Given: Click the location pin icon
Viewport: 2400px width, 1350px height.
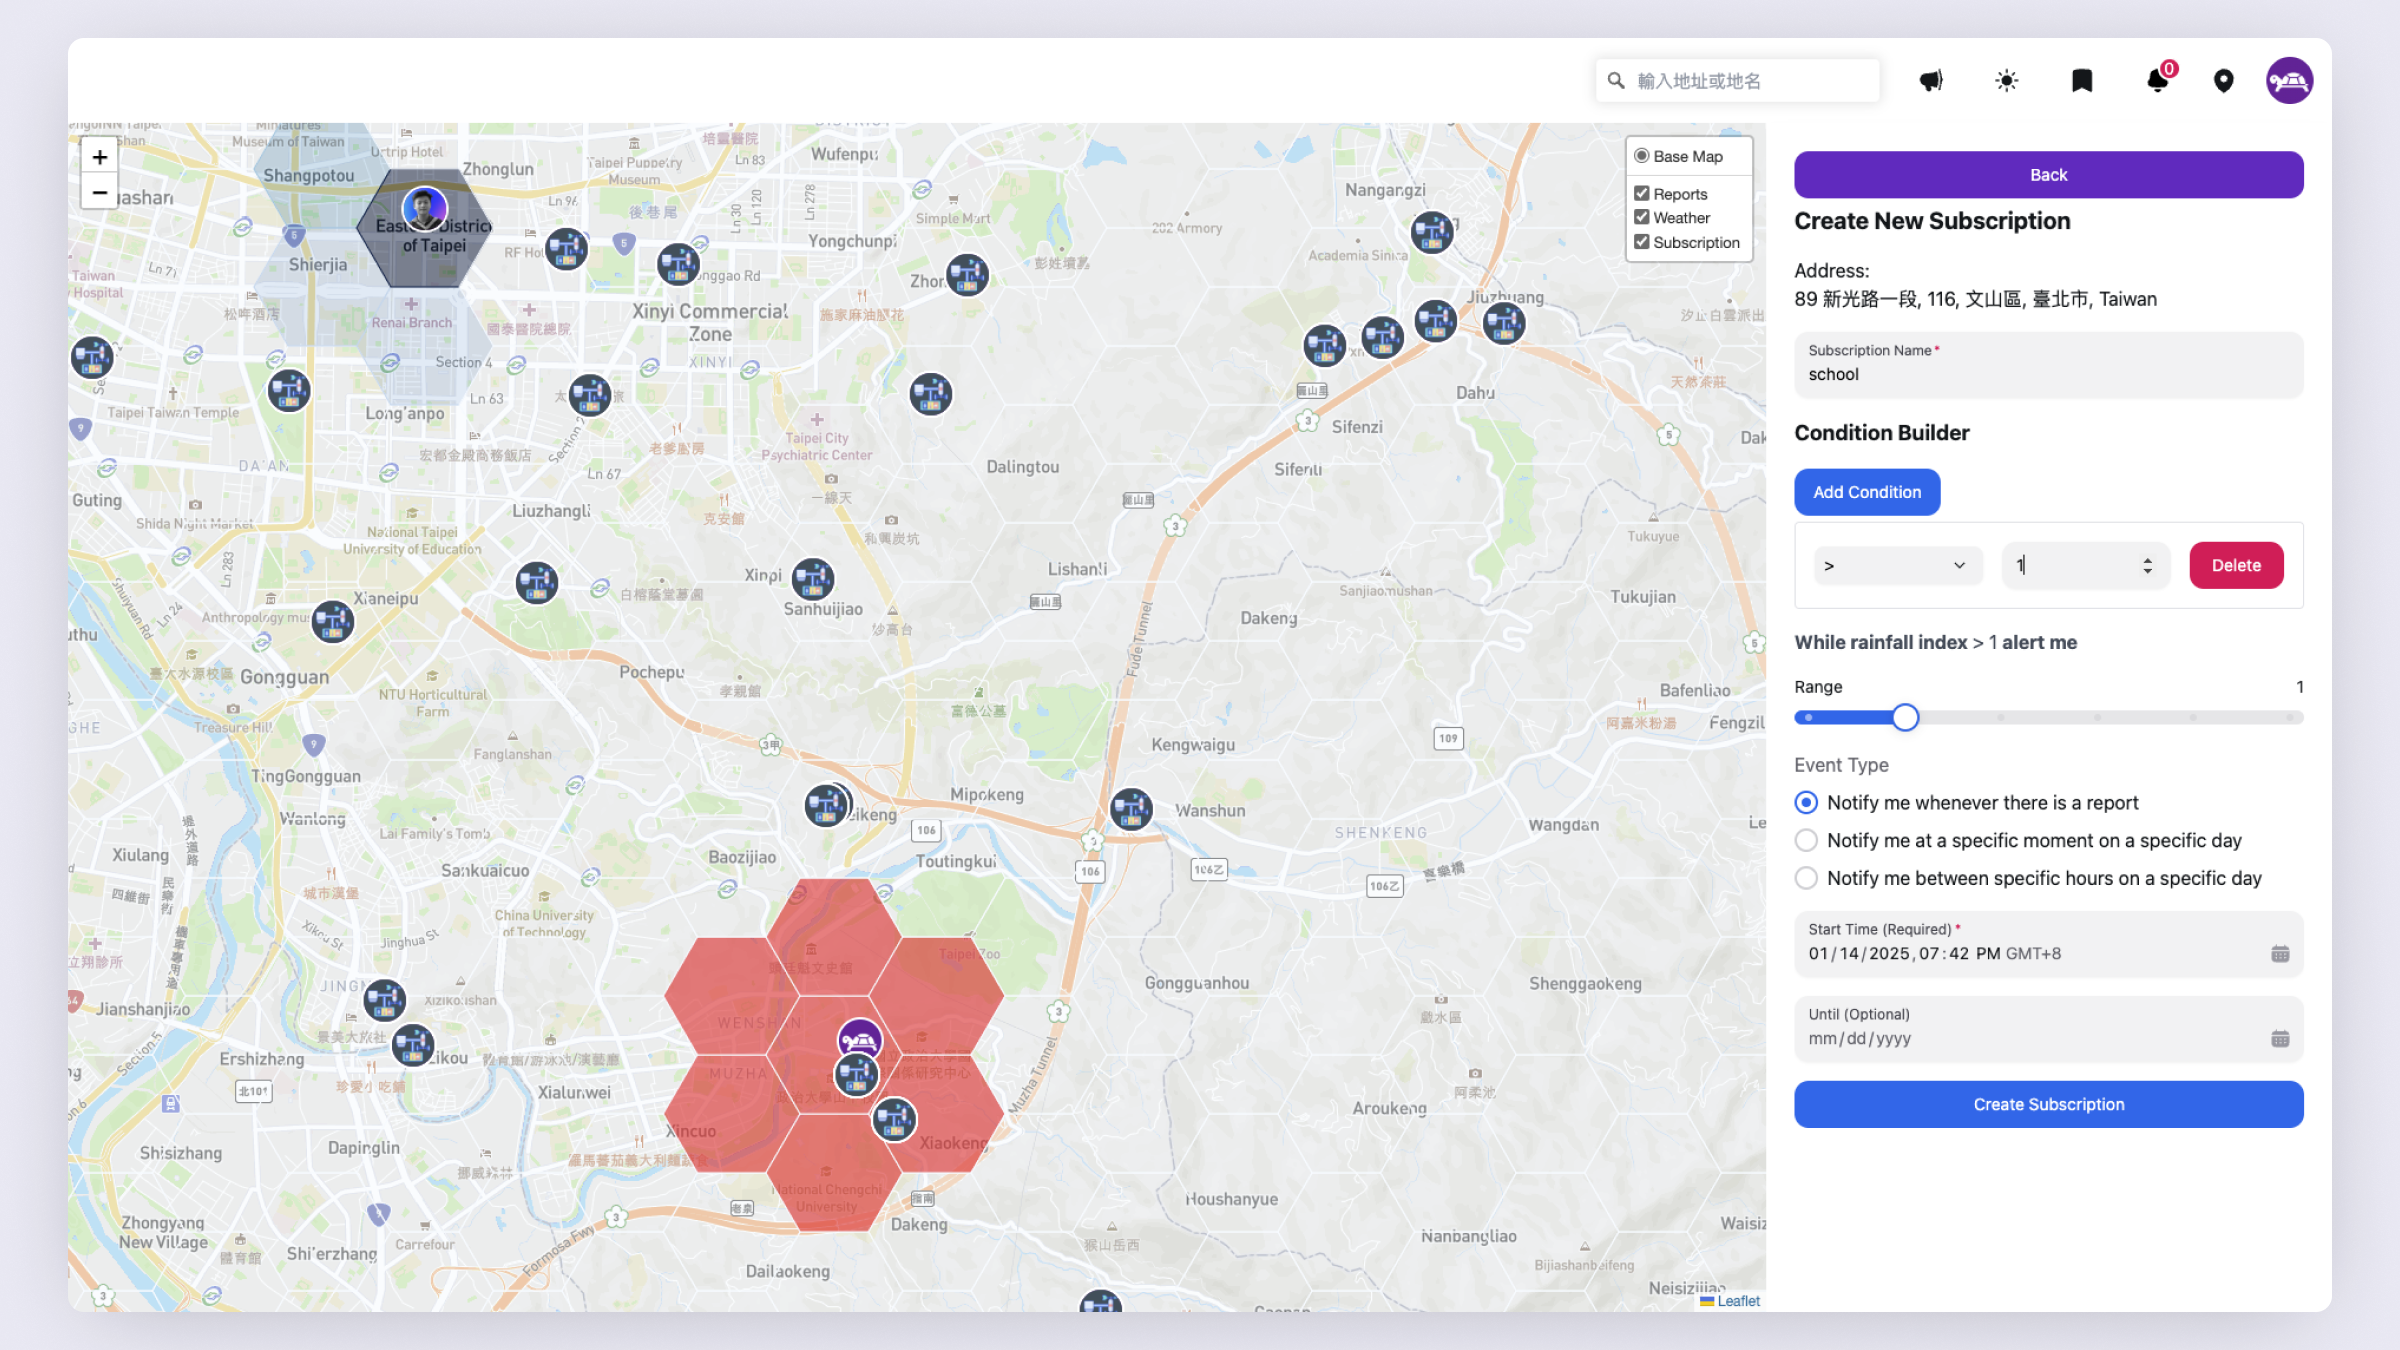Looking at the screenshot, I should (2223, 81).
